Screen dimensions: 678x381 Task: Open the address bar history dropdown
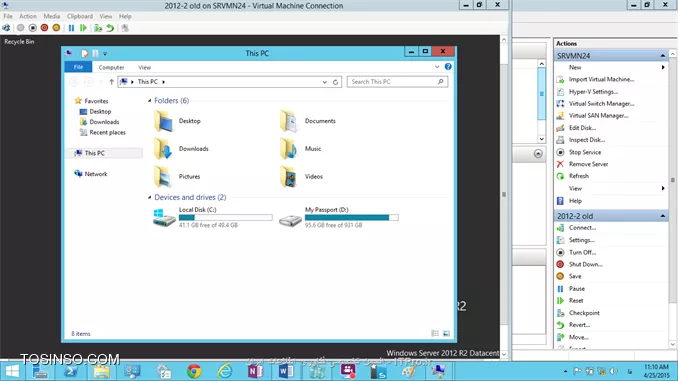point(324,82)
